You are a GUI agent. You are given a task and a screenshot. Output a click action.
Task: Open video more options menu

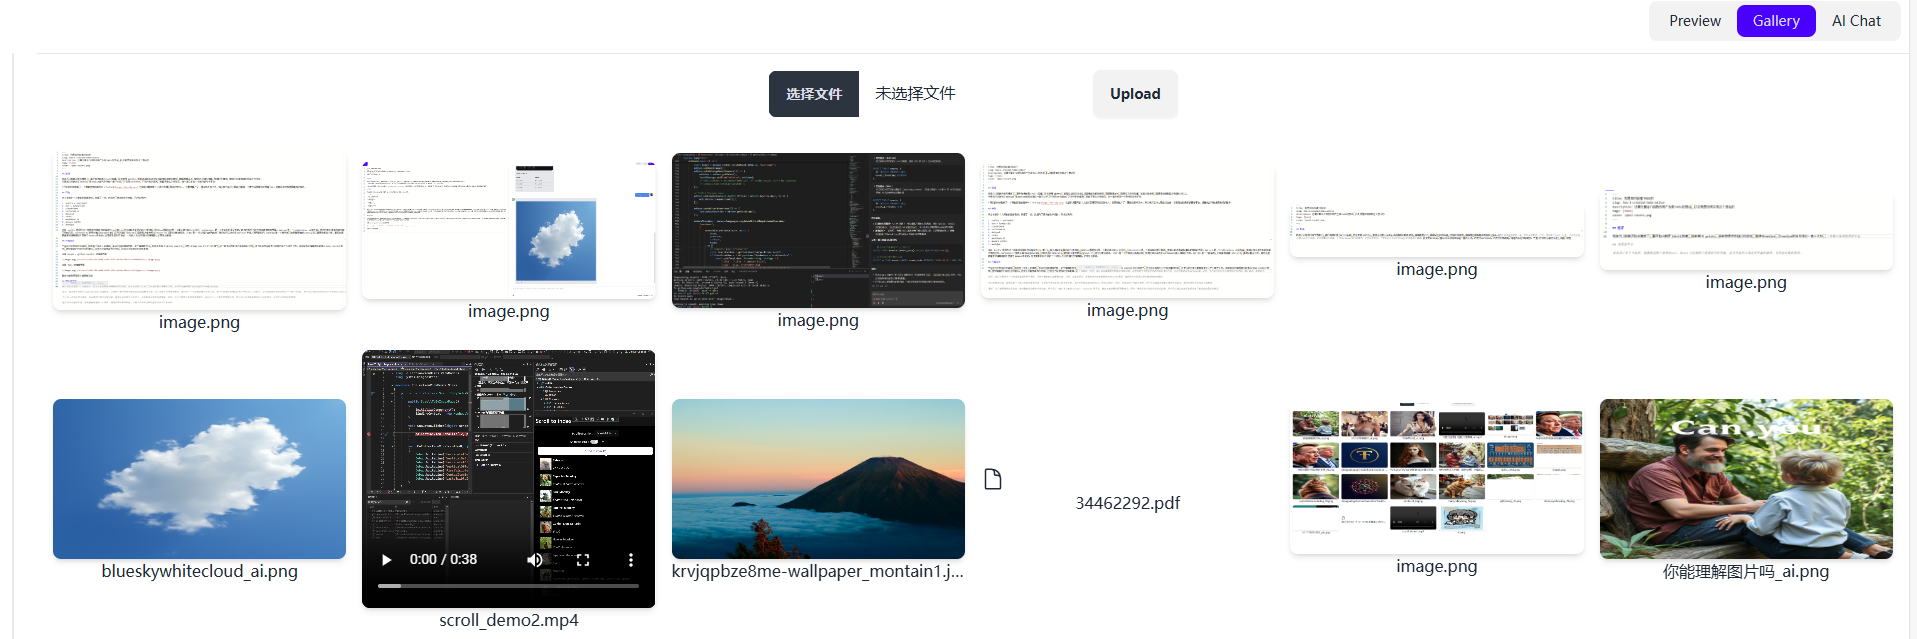[630, 560]
